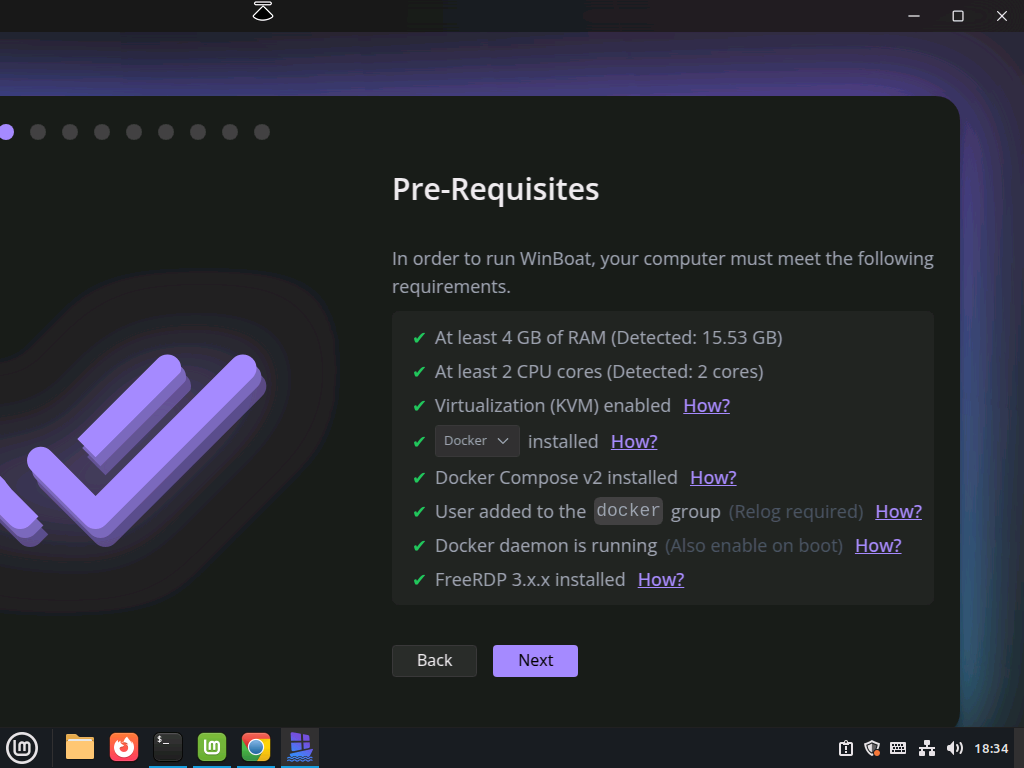Open the Terminal taskbar icon

(168, 747)
